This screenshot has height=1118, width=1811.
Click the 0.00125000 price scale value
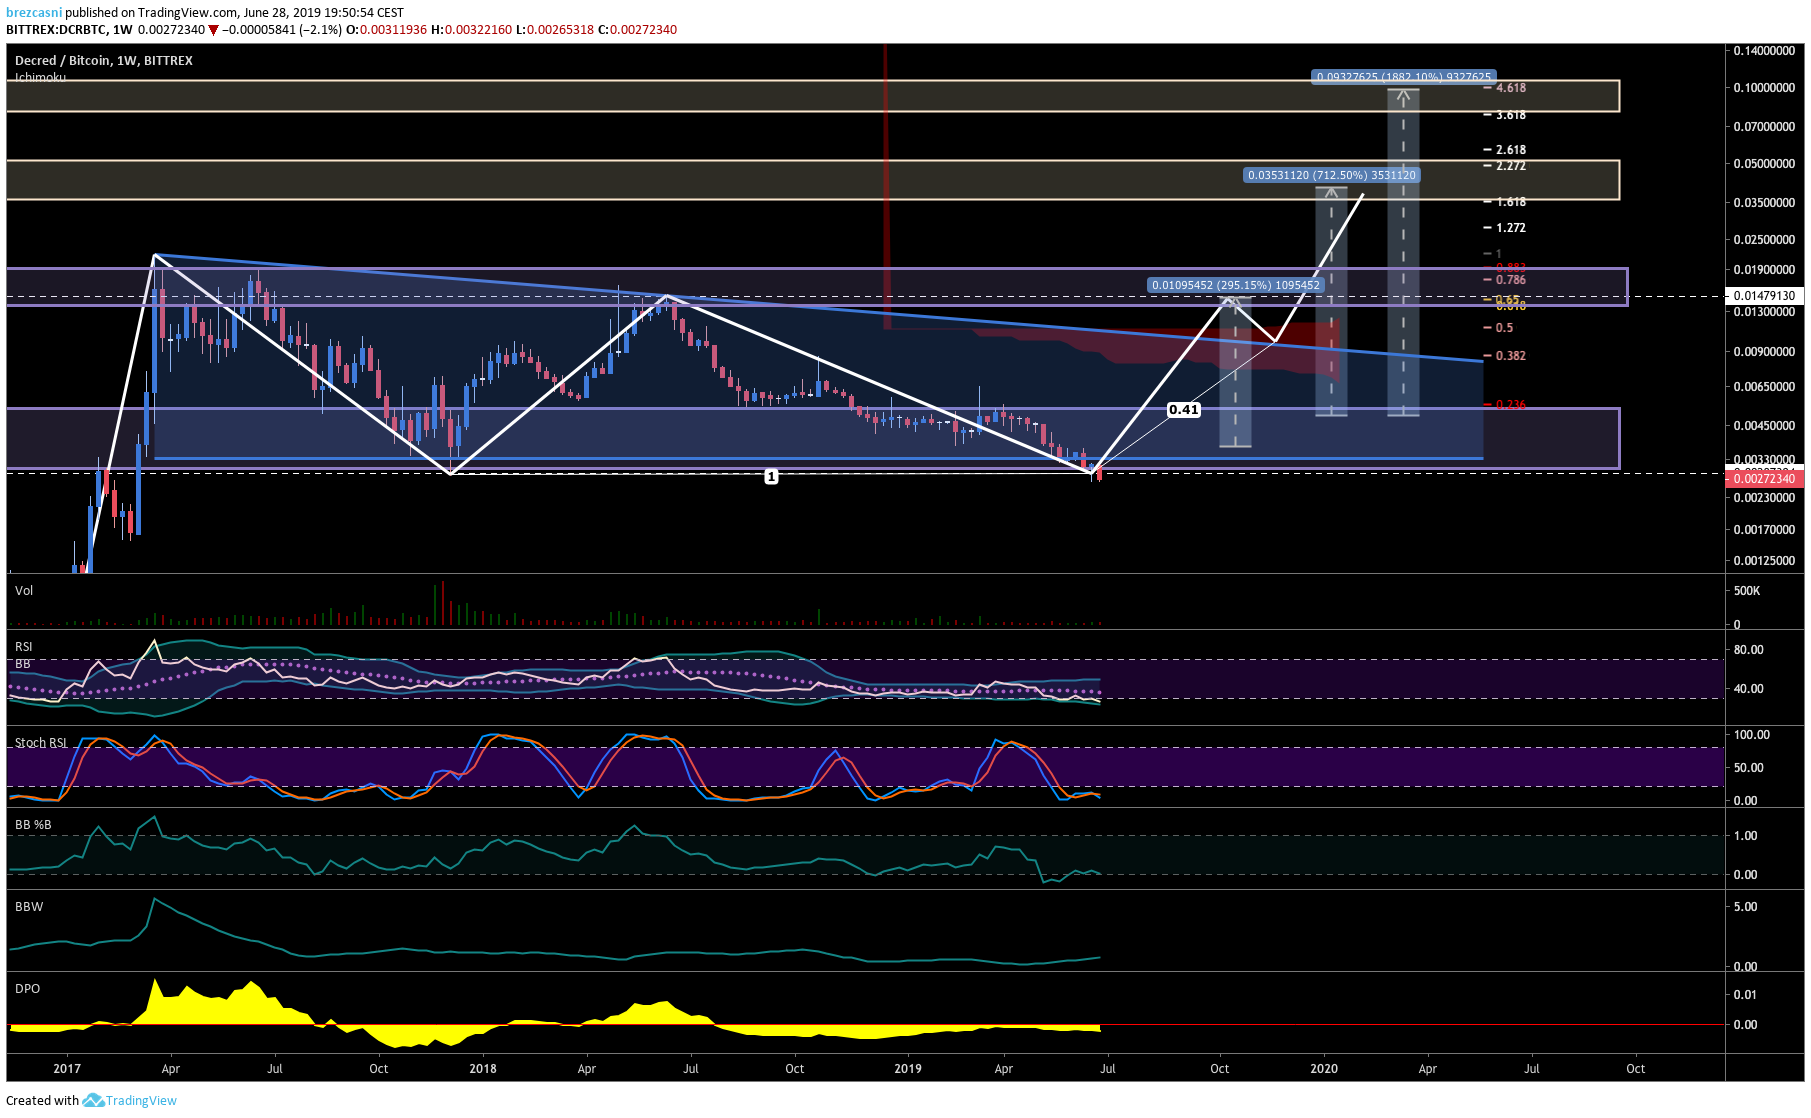point(1765,561)
